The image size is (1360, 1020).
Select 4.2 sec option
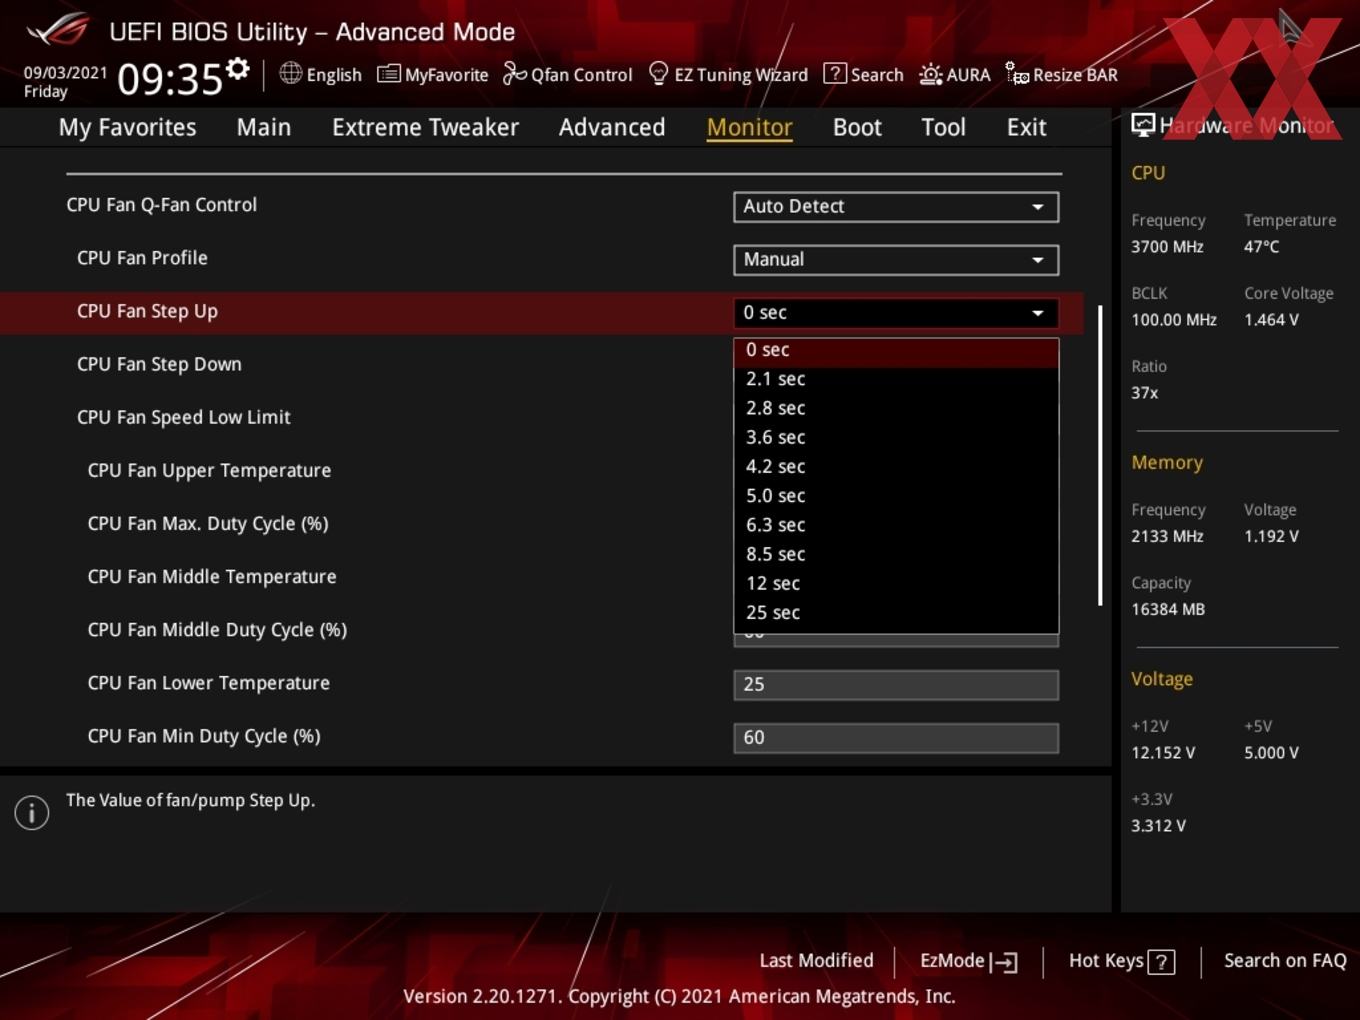tap(896, 466)
